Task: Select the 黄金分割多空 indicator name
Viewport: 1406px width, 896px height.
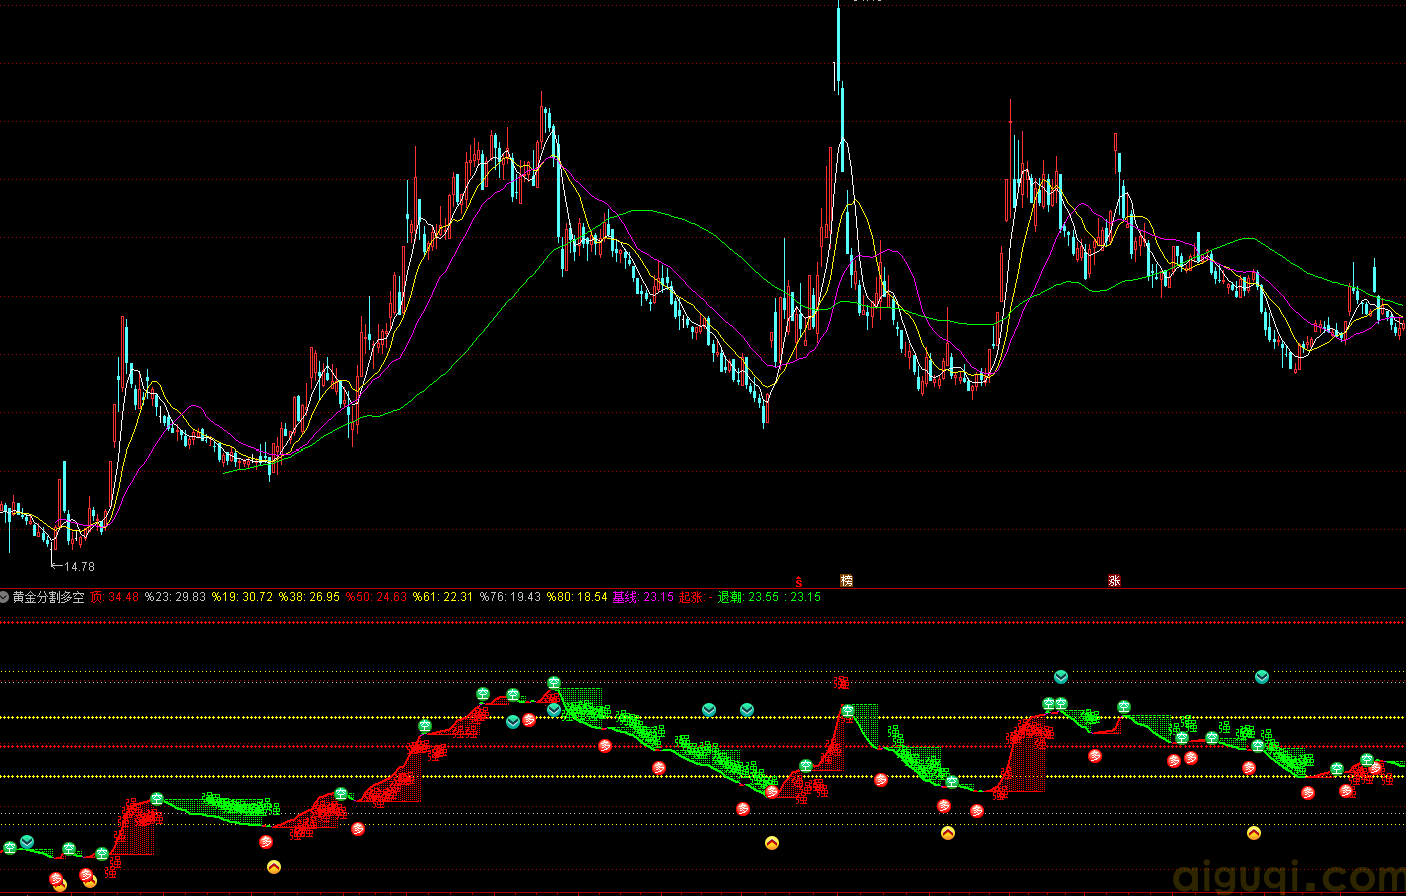Action: [x=48, y=597]
